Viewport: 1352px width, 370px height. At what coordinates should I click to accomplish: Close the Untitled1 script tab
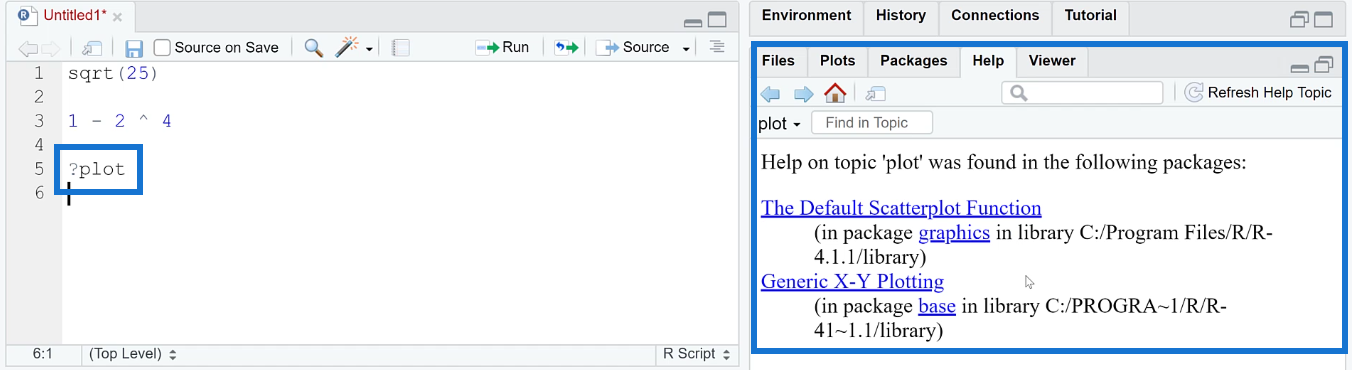118,18
